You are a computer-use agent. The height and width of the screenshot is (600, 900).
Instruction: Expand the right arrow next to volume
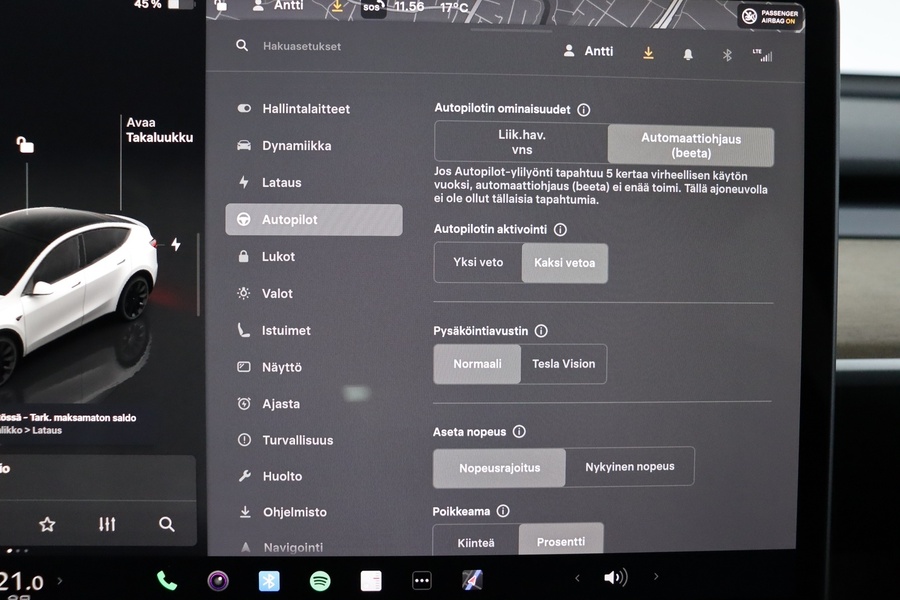pos(656,578)
